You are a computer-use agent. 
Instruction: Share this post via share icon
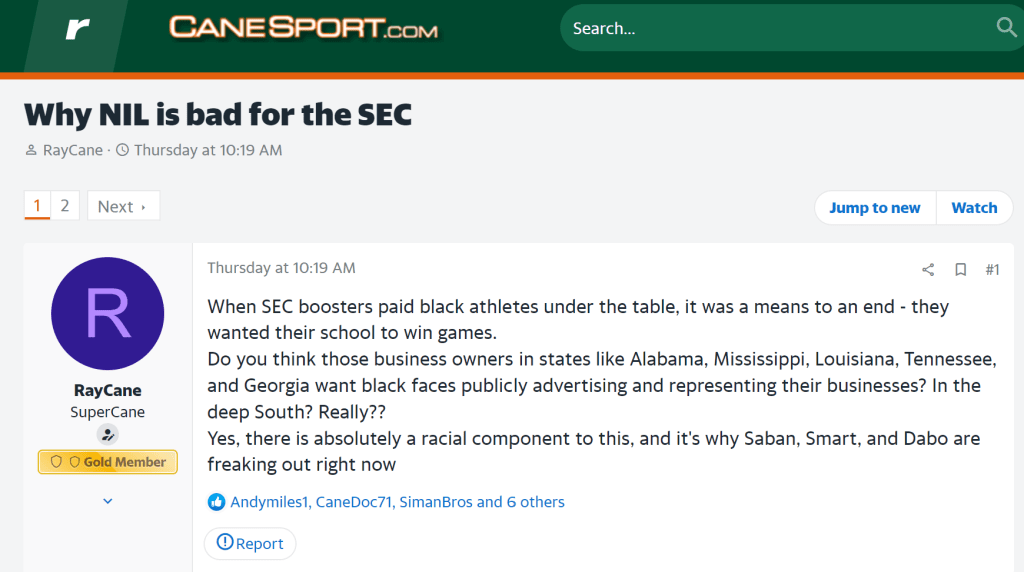[x=928, y=269]
